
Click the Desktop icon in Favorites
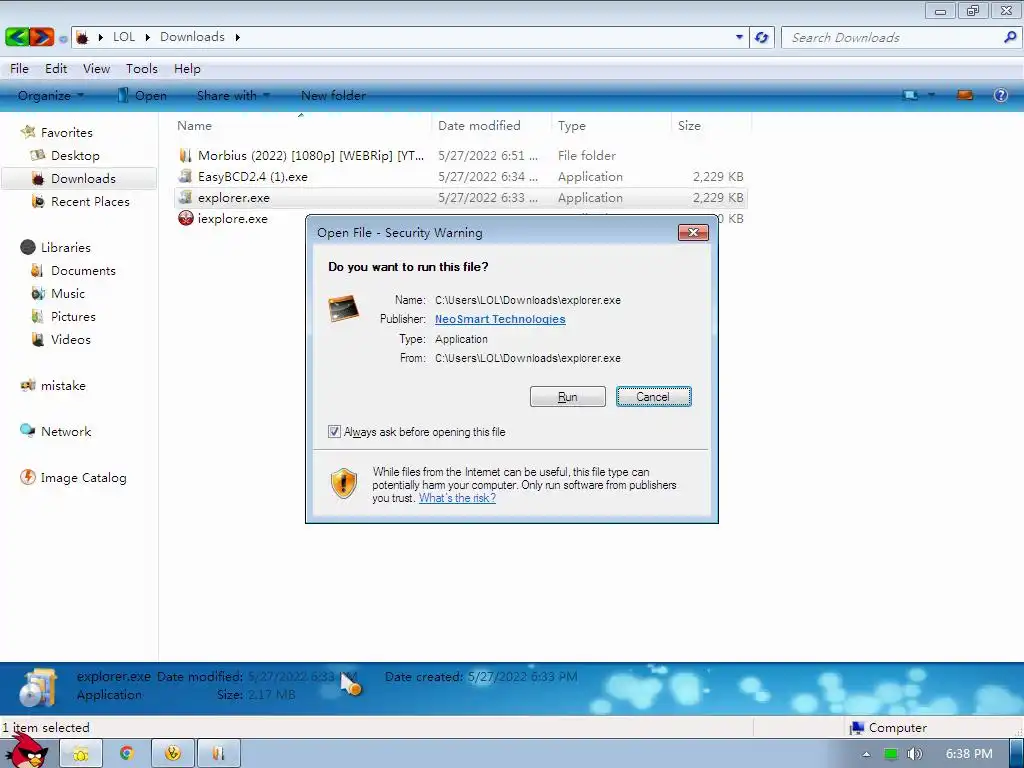tap(38, 155)
